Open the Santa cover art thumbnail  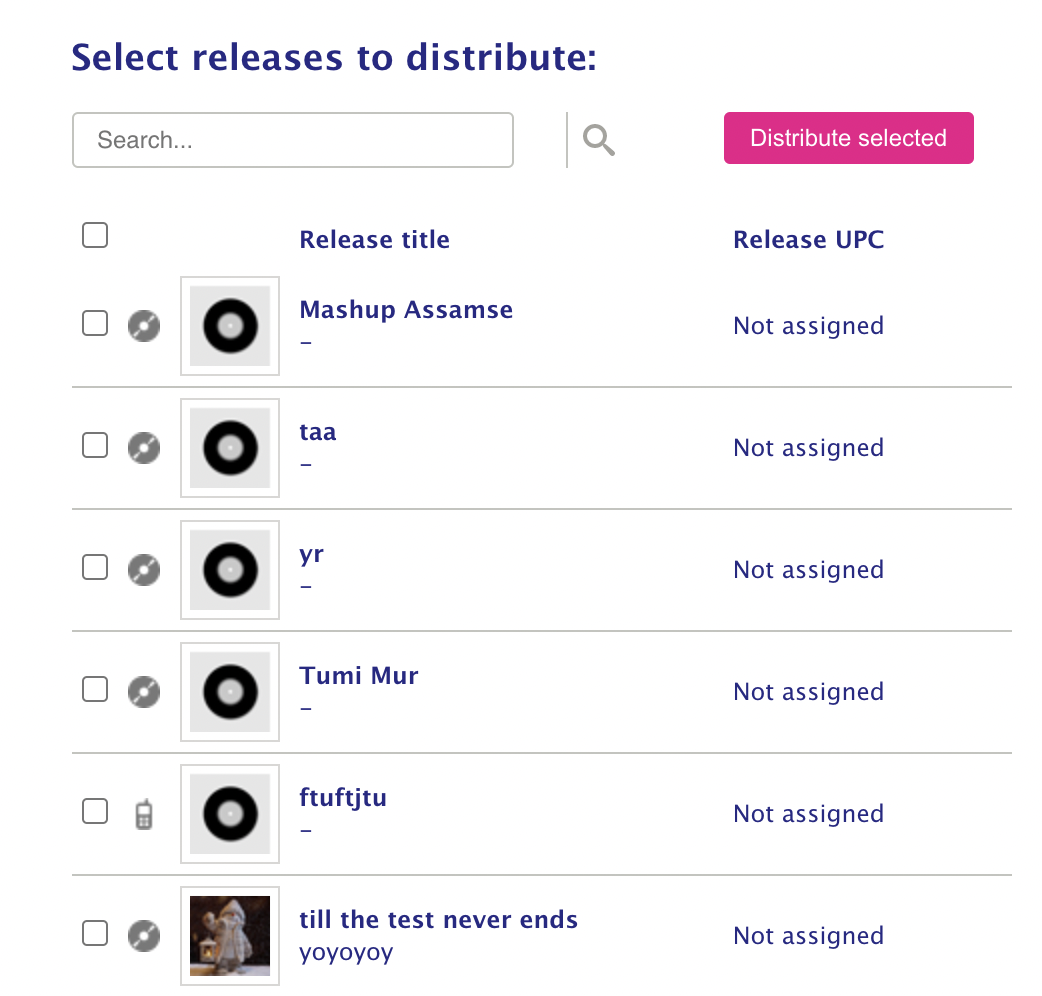coord(230,936)
